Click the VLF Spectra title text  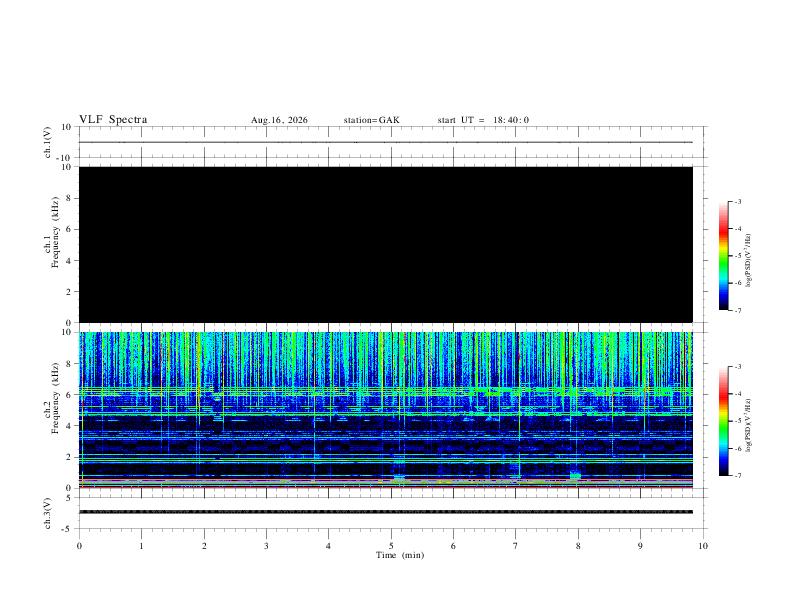coord(113,120)
